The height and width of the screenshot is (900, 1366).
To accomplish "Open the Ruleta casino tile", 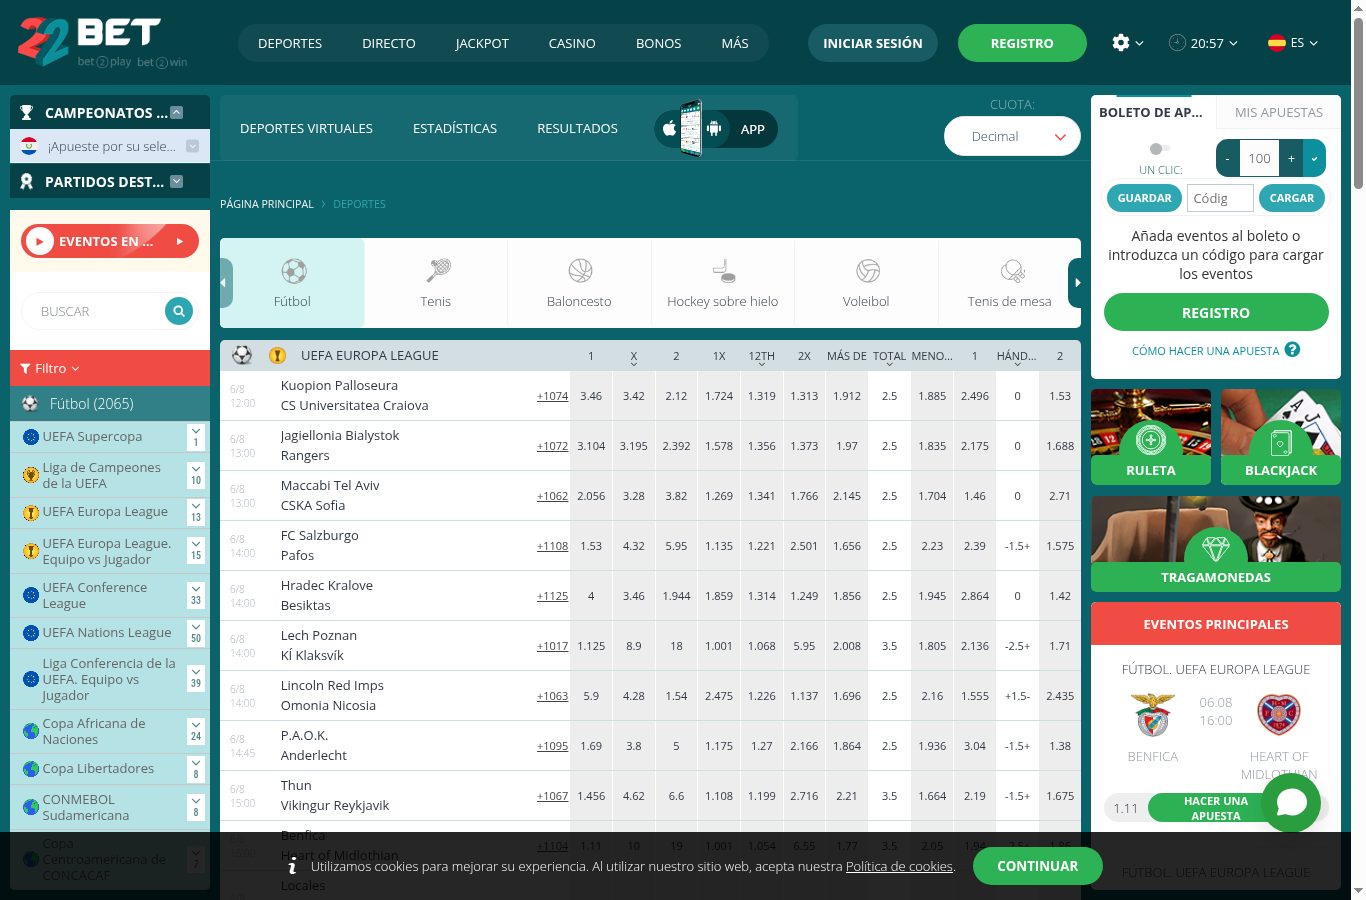I will [1151, 437].
